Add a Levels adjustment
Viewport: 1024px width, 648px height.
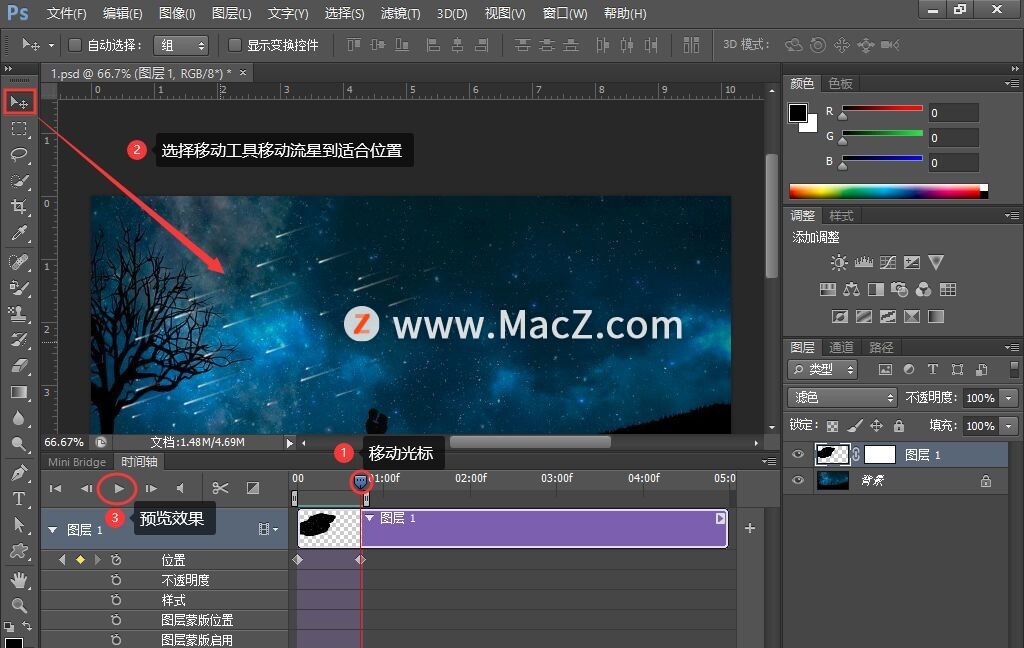coord(863,263)
